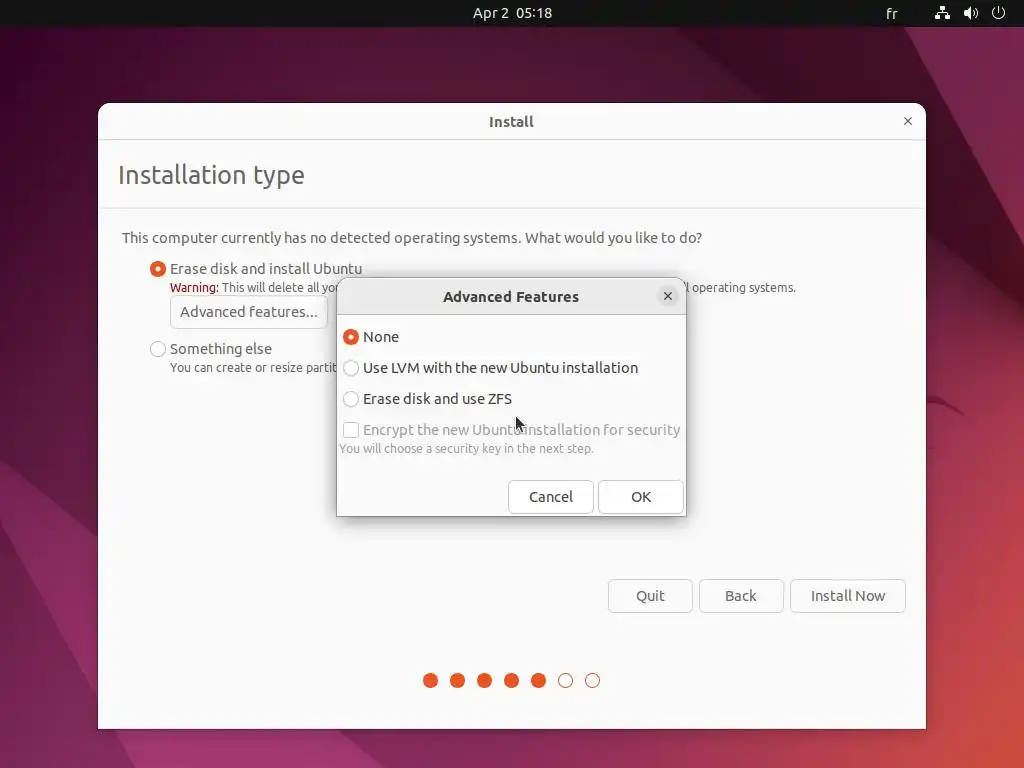Click the Quit button
This screenshot has height=768, width=1024.
pos(650,596)
